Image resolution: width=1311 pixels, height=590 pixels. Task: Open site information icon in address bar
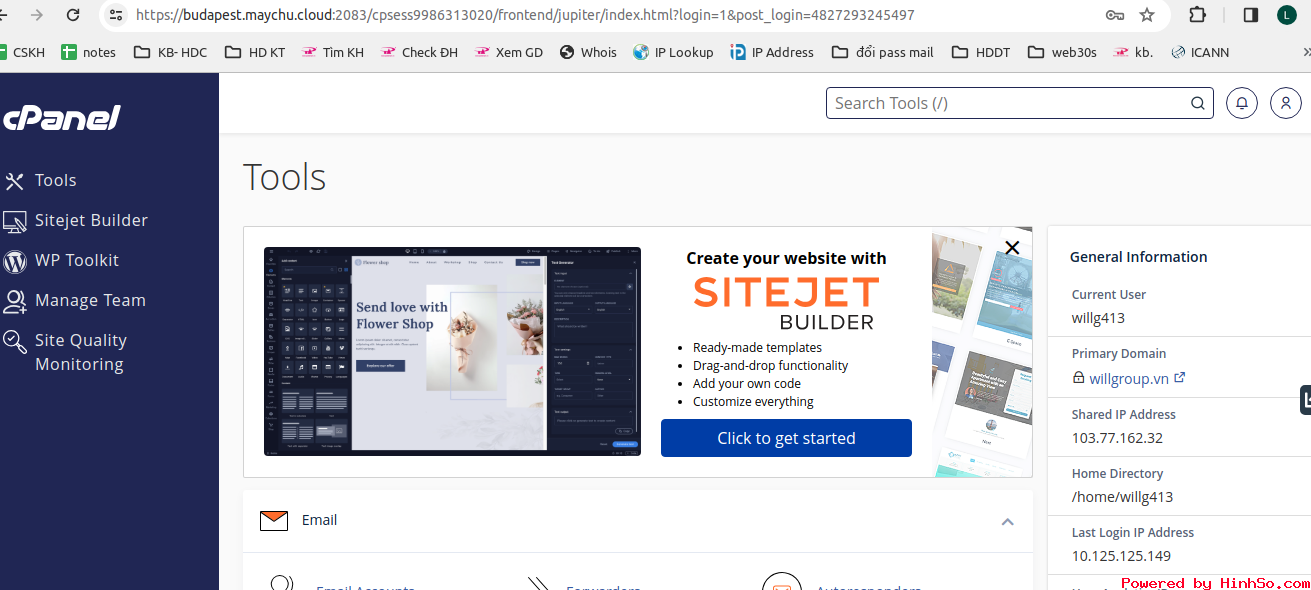116,15
